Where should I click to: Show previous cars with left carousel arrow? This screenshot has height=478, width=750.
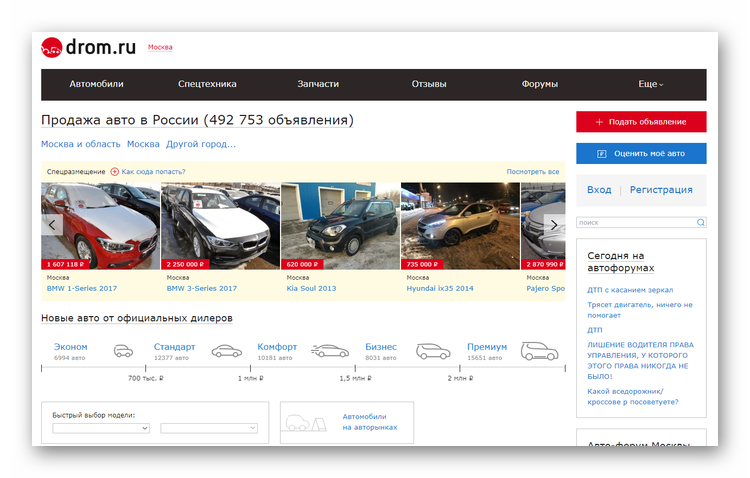pyautogui.click(x=52, y=224)
